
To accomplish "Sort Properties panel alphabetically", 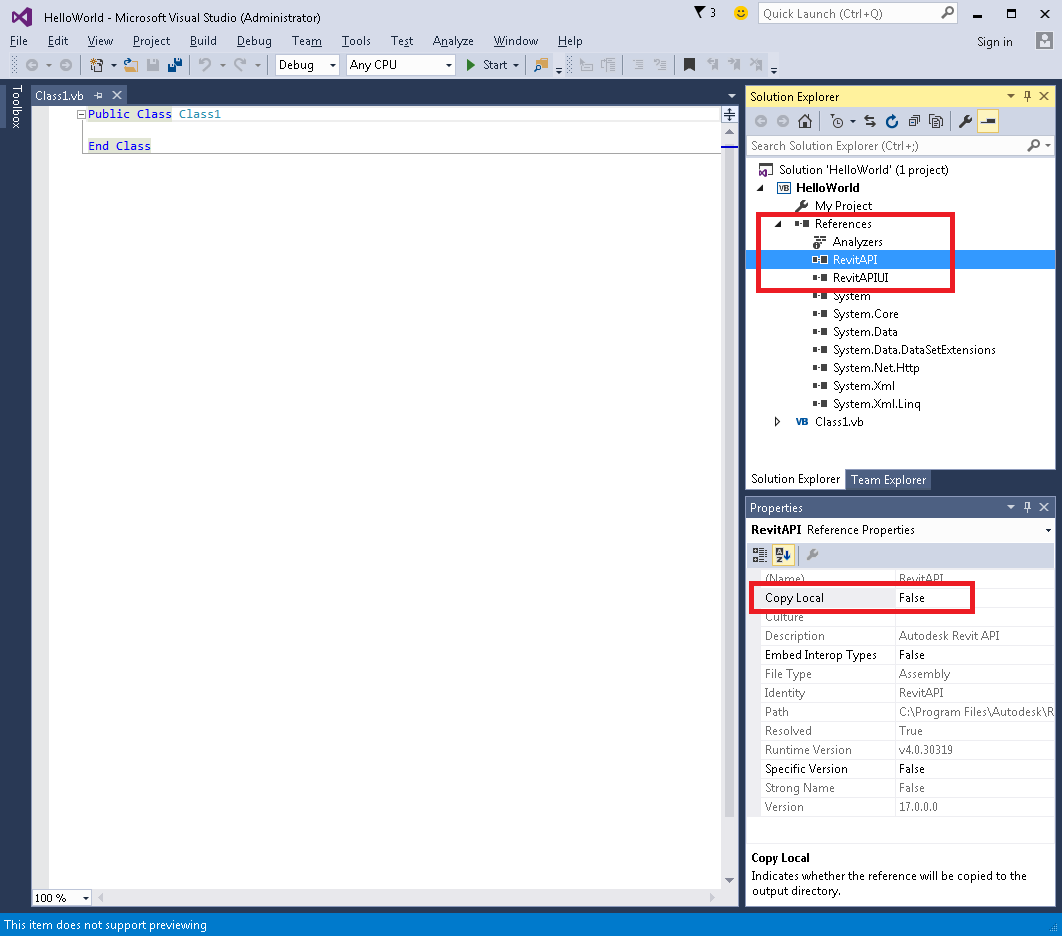I will coord(782,555).
